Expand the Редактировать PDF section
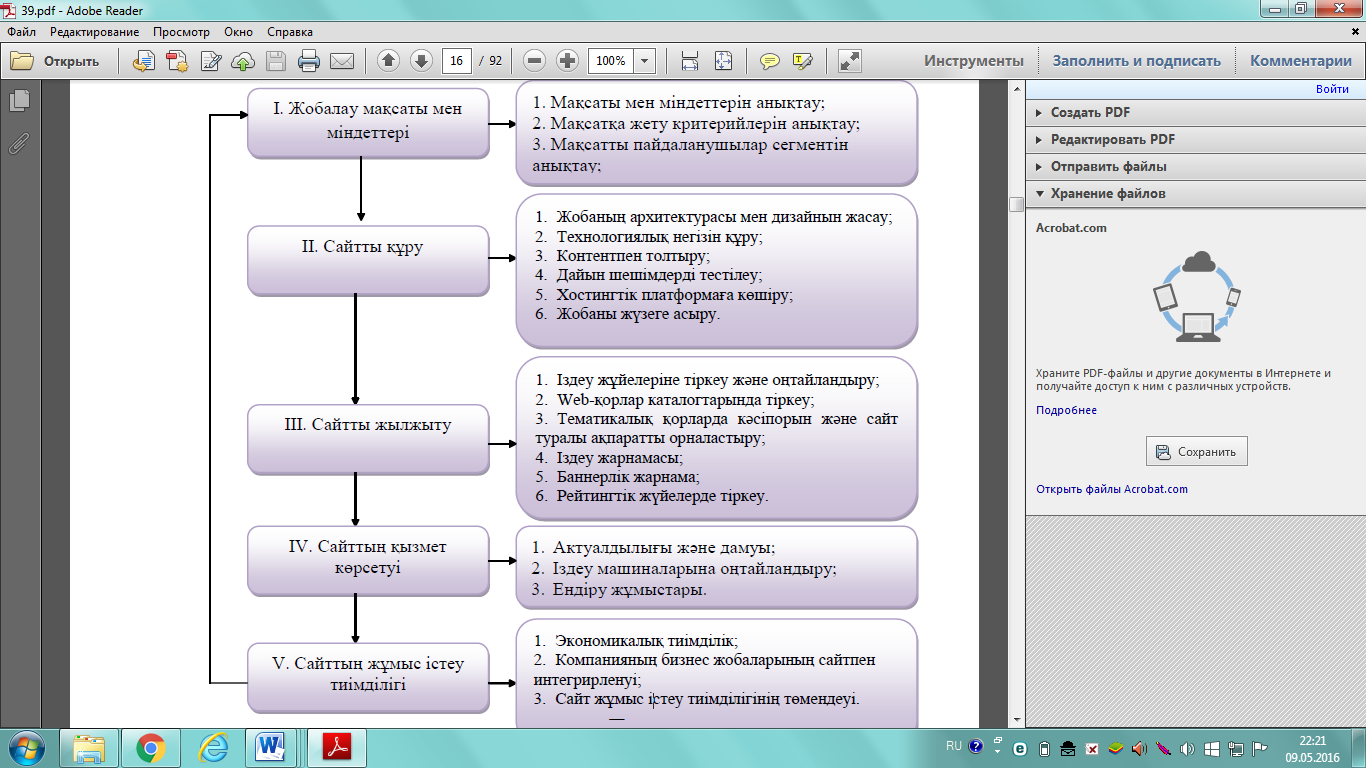The height and width of the screenshot is (768, 1366). point(1195,140)
